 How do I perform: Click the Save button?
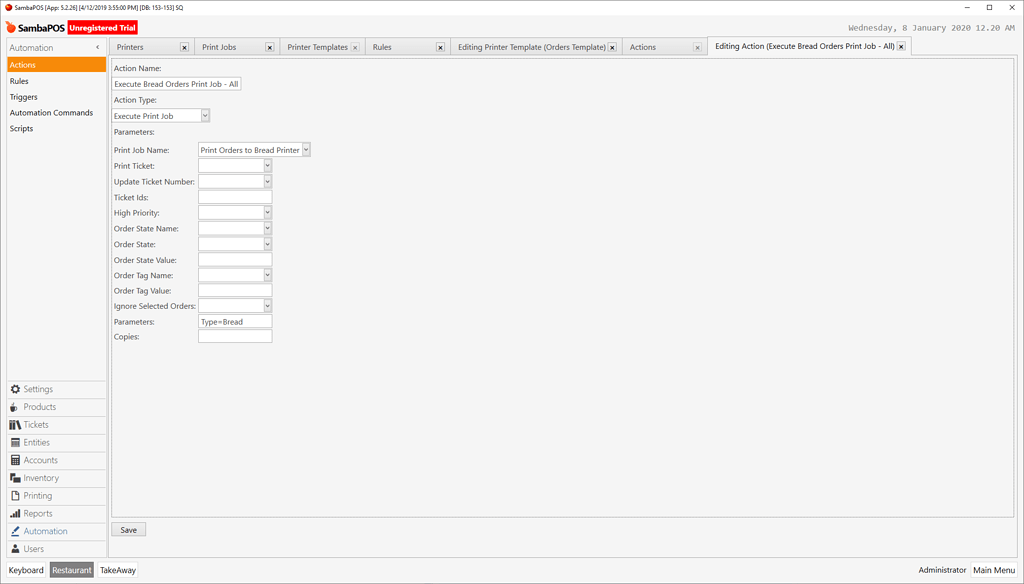click(128, 529)
